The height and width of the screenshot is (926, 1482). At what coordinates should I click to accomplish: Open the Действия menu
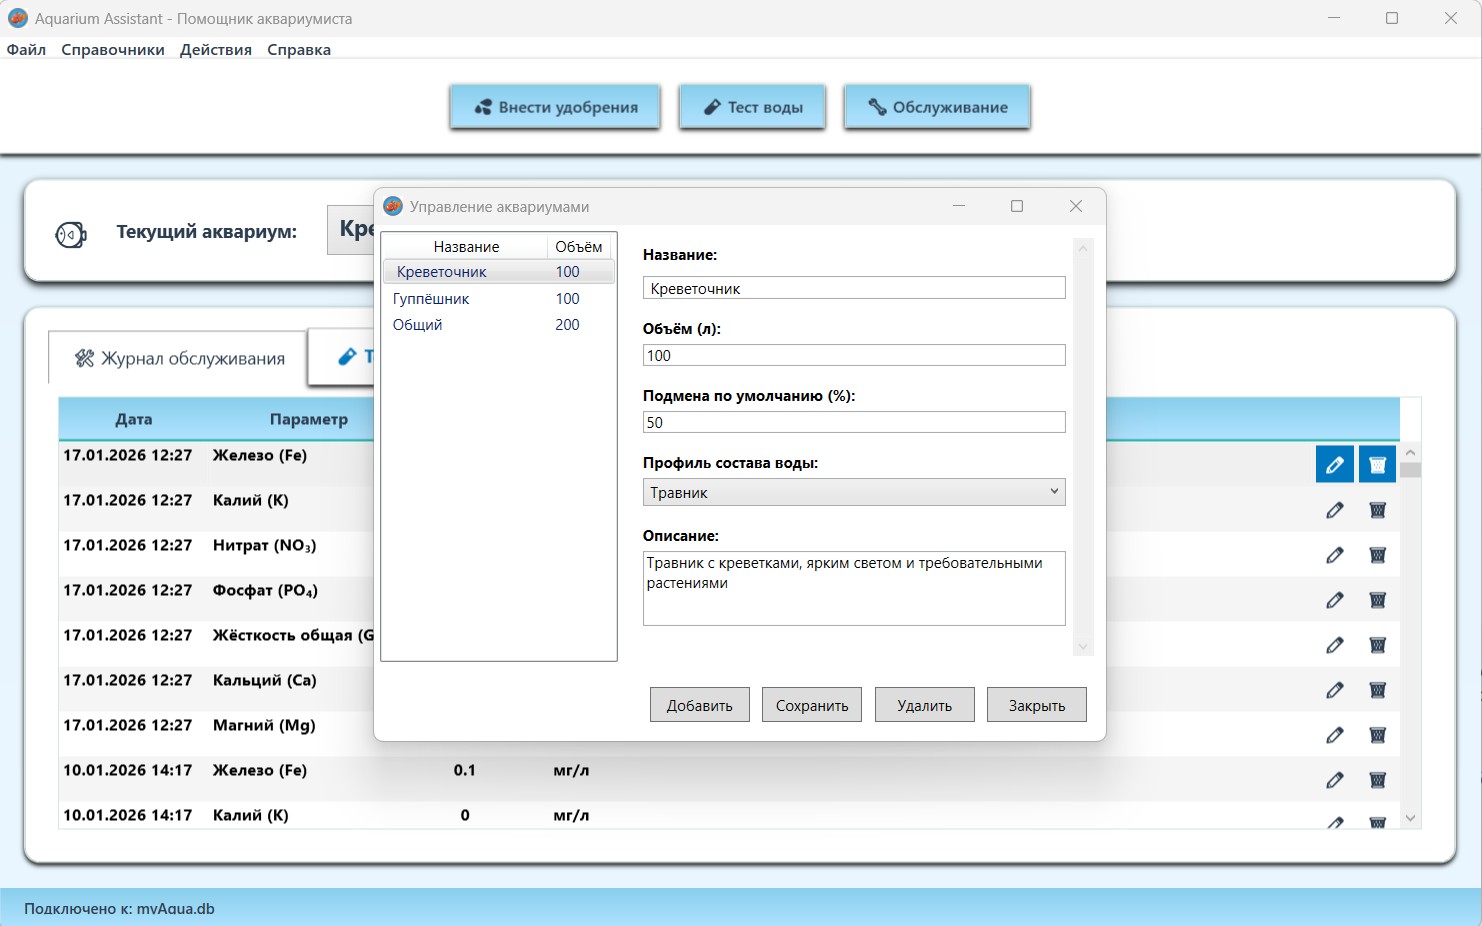coord(216,50)
